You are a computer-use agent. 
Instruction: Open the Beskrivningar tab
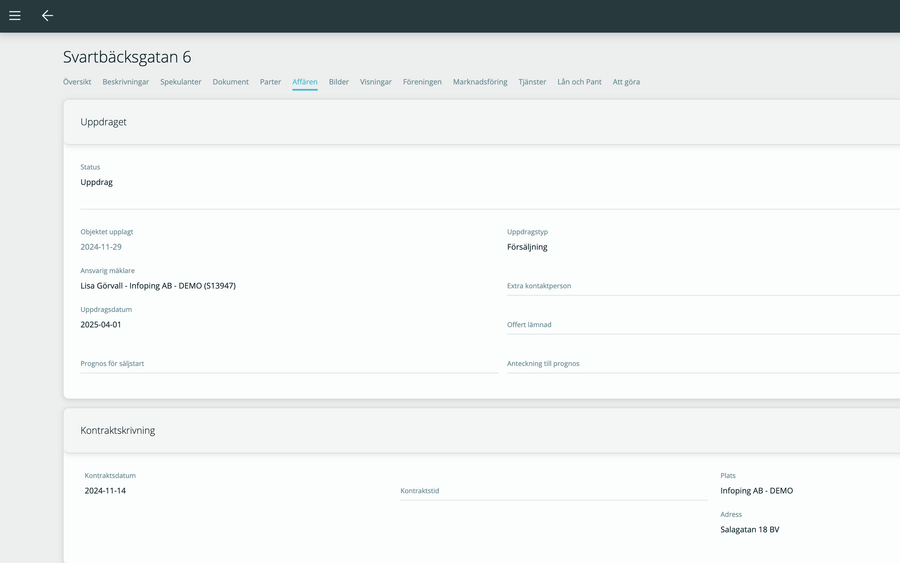(126, 82)
